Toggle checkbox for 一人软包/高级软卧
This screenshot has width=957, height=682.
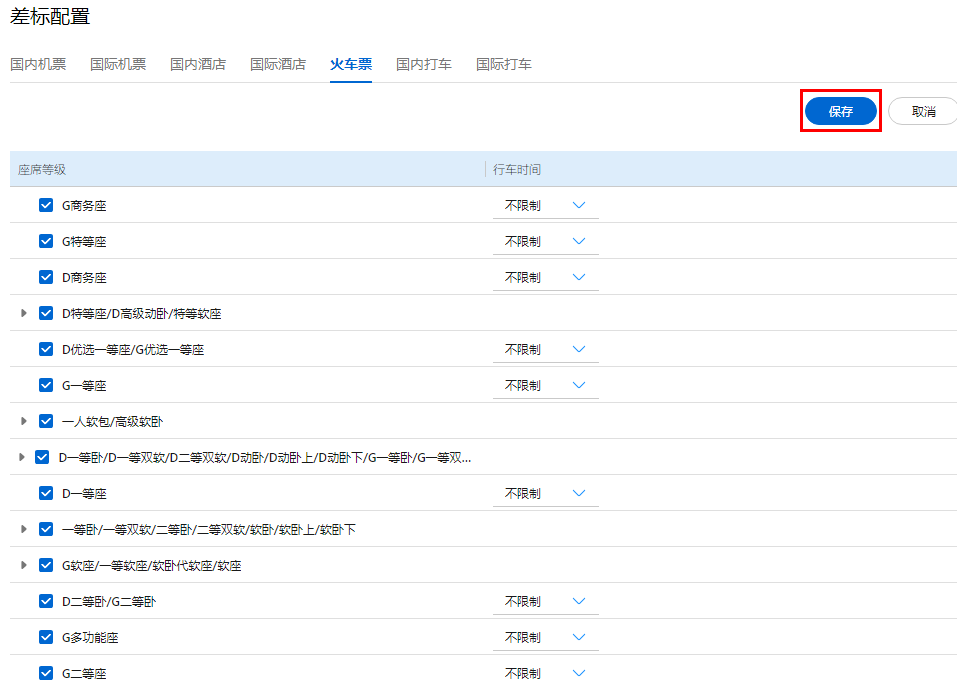[x=46, y=421]
